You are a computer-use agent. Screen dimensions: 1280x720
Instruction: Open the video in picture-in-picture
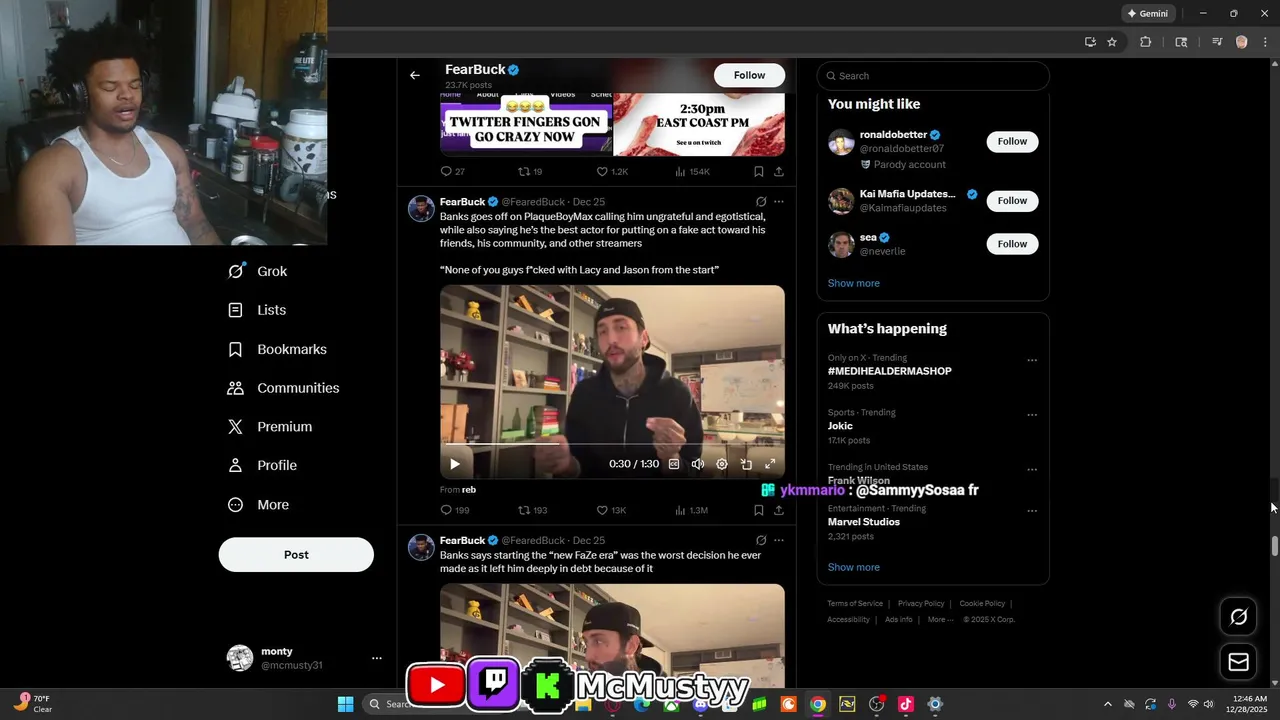coord(746,464)
